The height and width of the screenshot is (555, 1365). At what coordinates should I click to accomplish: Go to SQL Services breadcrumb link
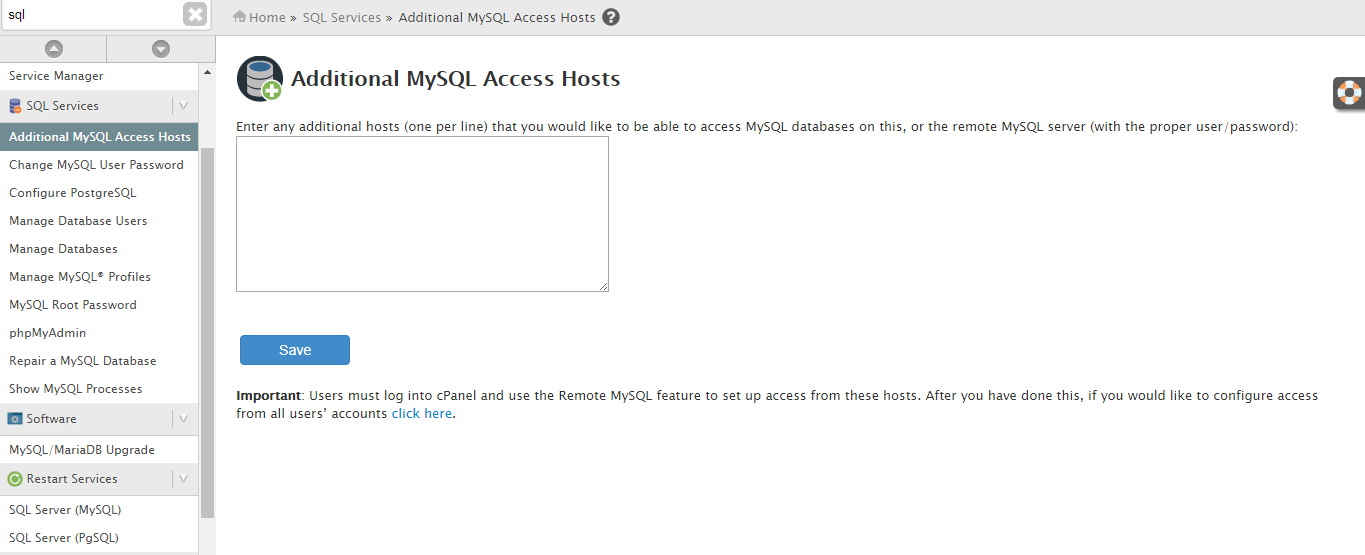point(341,17)
